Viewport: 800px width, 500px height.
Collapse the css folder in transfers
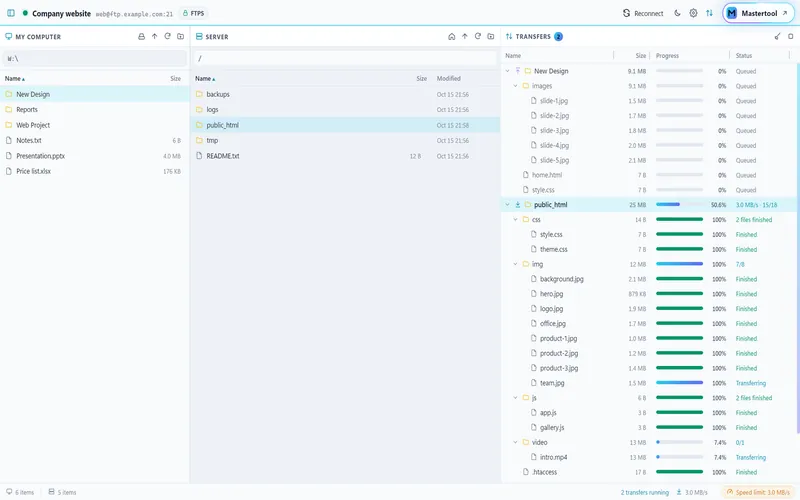click(516, 219)
